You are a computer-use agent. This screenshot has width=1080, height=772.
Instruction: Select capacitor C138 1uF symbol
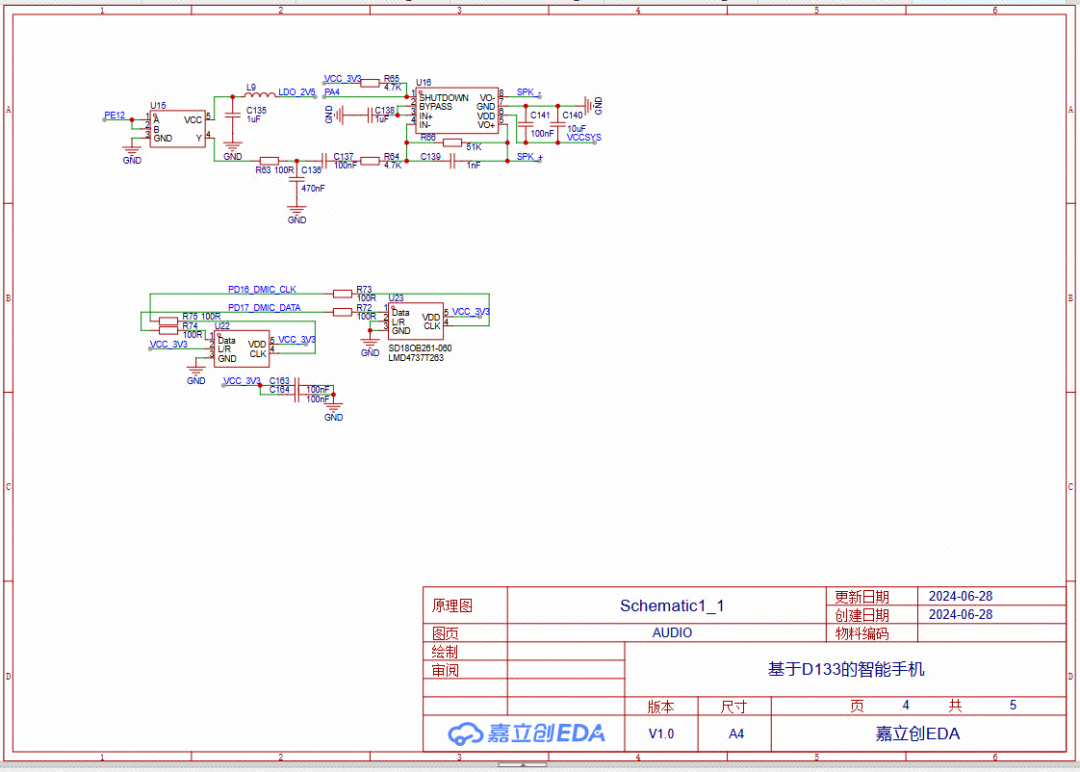(x=370, y=114)
